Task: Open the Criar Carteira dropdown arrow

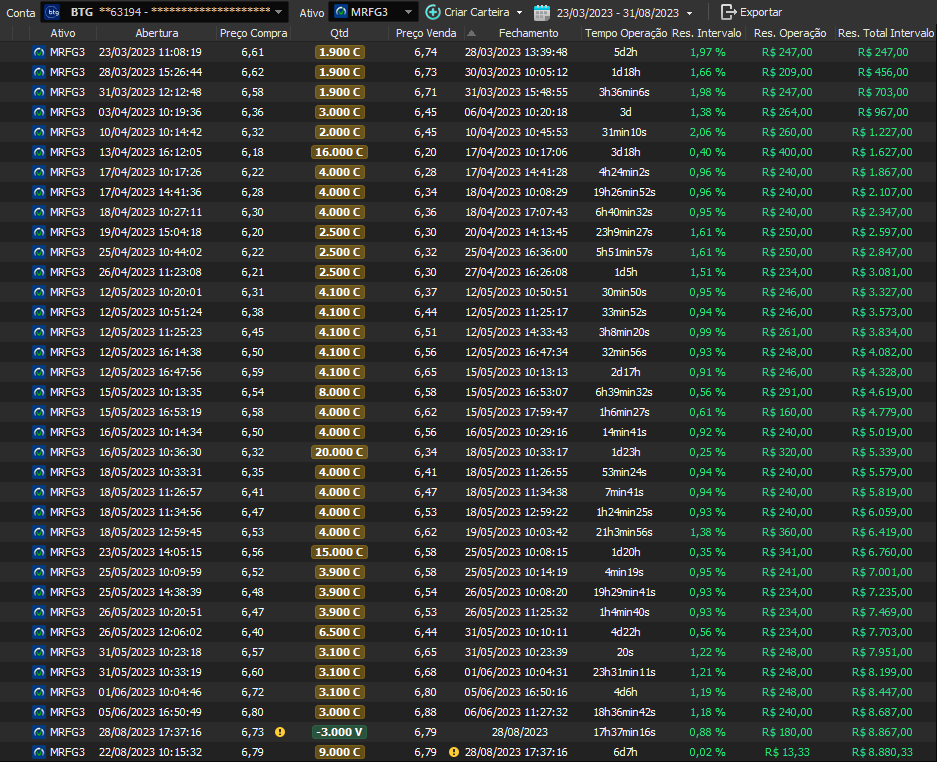Action: point(519,13)
